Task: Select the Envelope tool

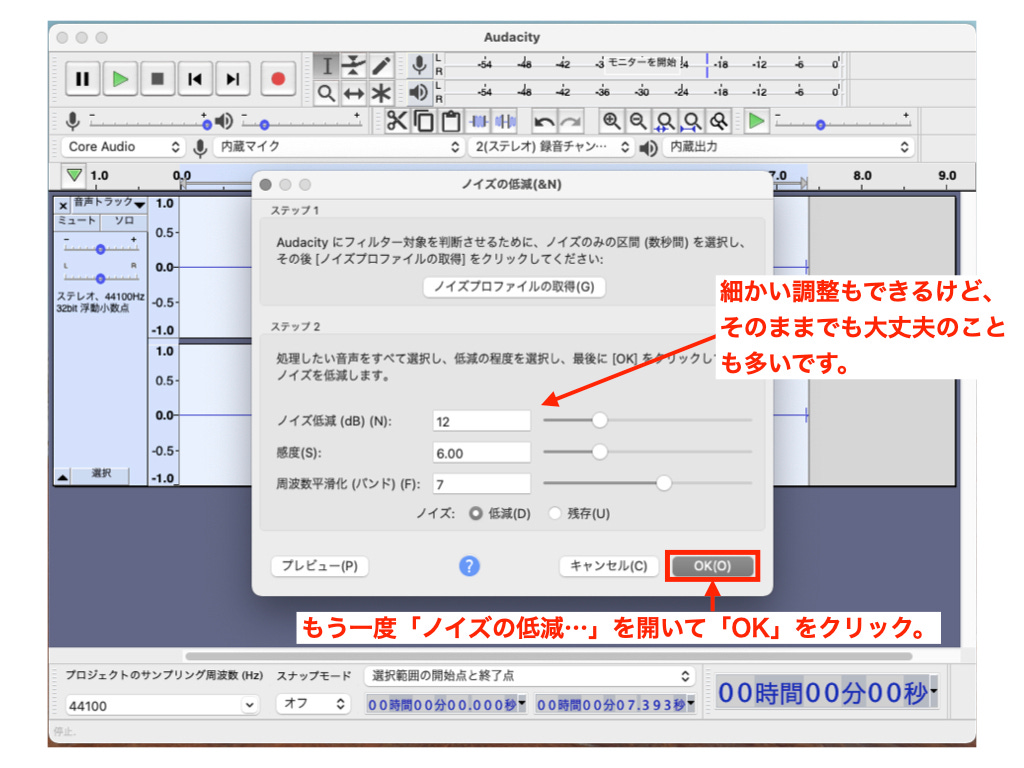Action: [x=353, y=65]
